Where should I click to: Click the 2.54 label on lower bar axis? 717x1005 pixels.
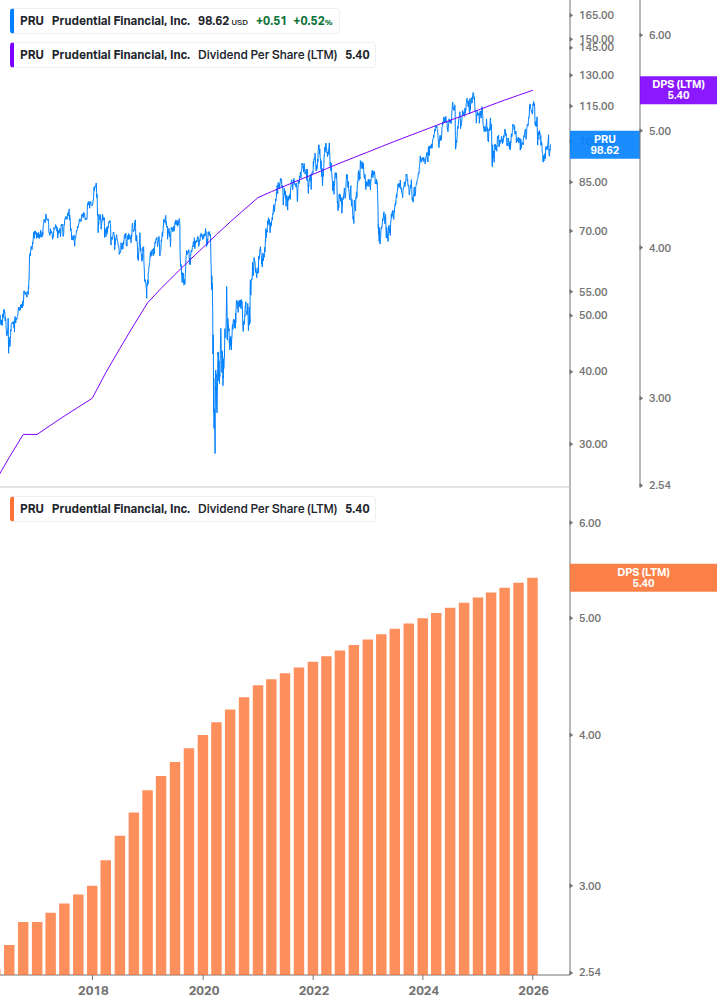[590, 973]
